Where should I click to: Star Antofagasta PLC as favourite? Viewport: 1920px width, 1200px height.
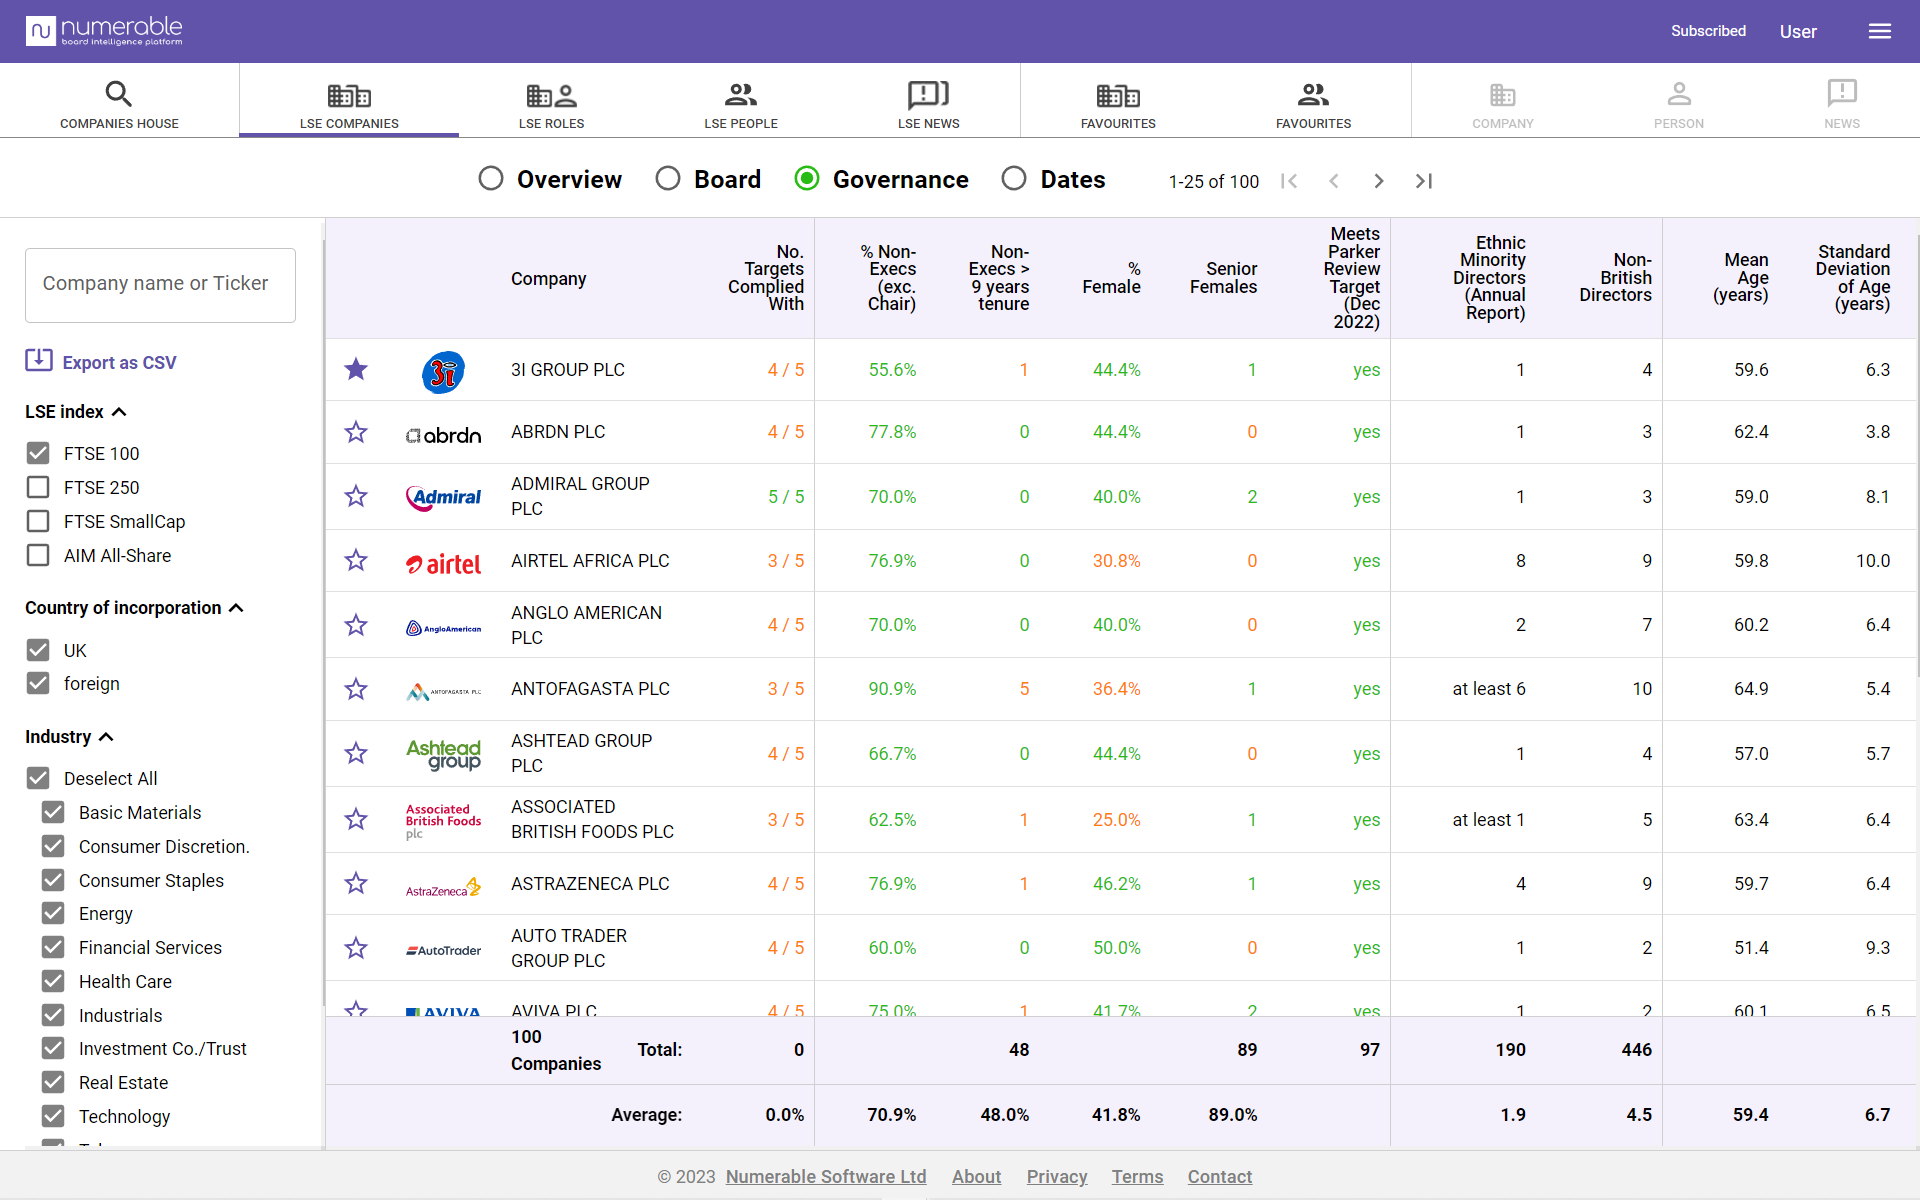click(356, 689)
